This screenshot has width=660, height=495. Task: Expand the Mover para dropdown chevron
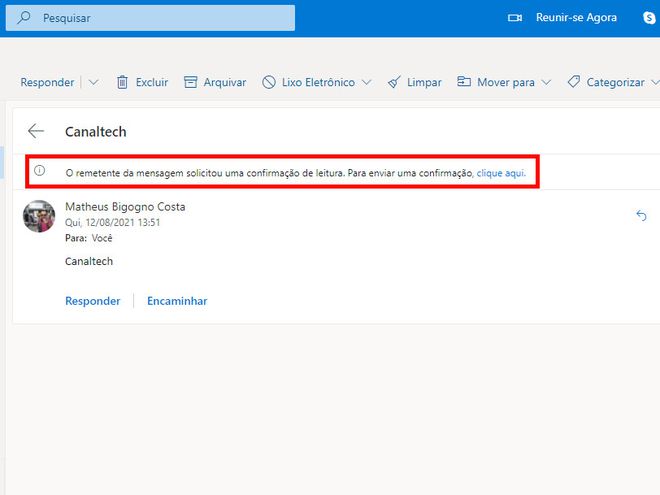(x=546, y=82)
